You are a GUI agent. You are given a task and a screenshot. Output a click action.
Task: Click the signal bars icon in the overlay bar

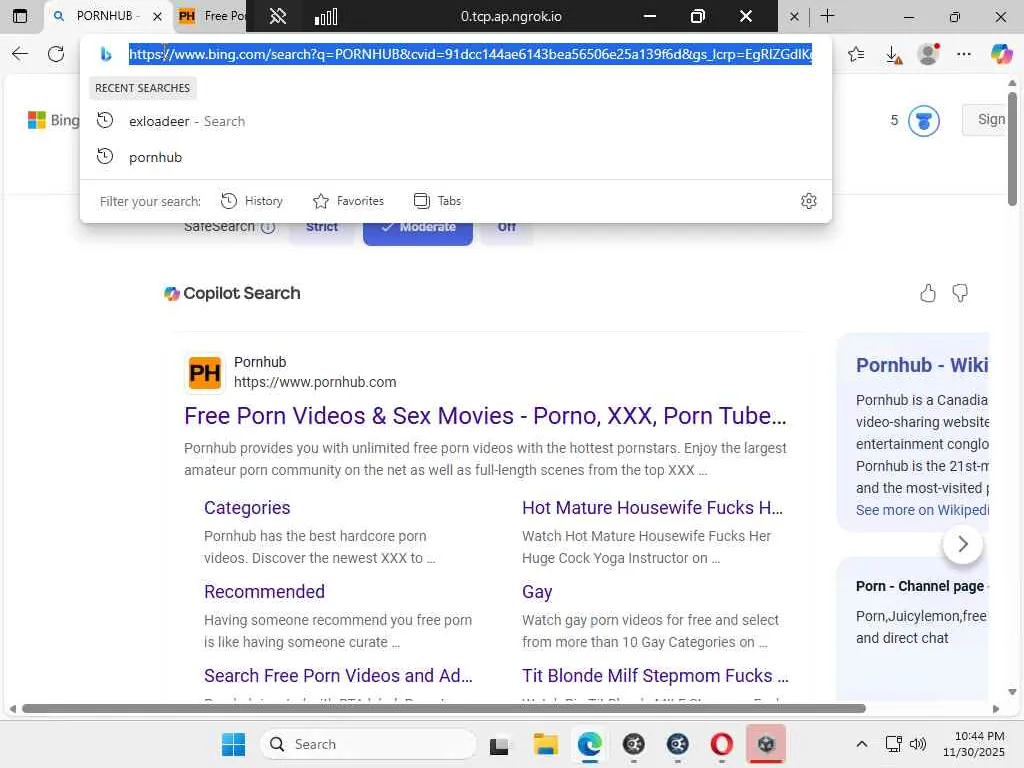(x=326, y=16)
